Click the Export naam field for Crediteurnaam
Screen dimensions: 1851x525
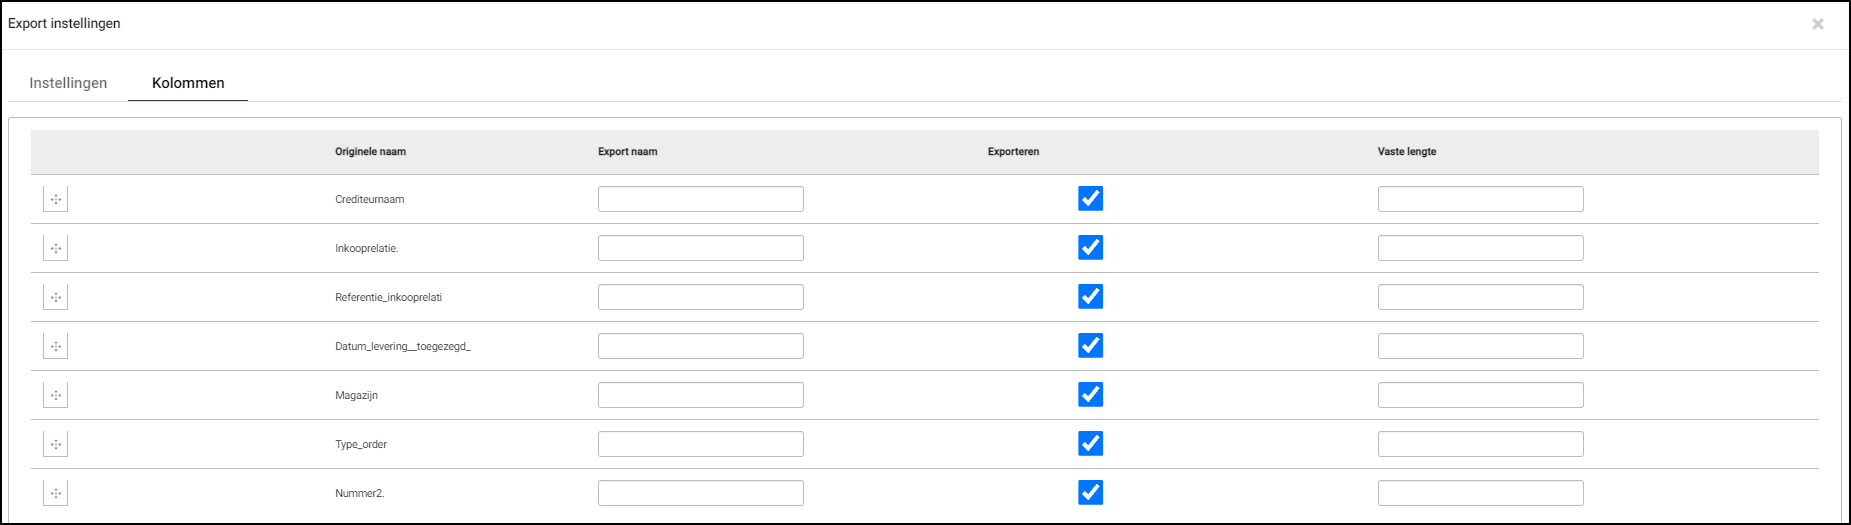tap(700, 199)
